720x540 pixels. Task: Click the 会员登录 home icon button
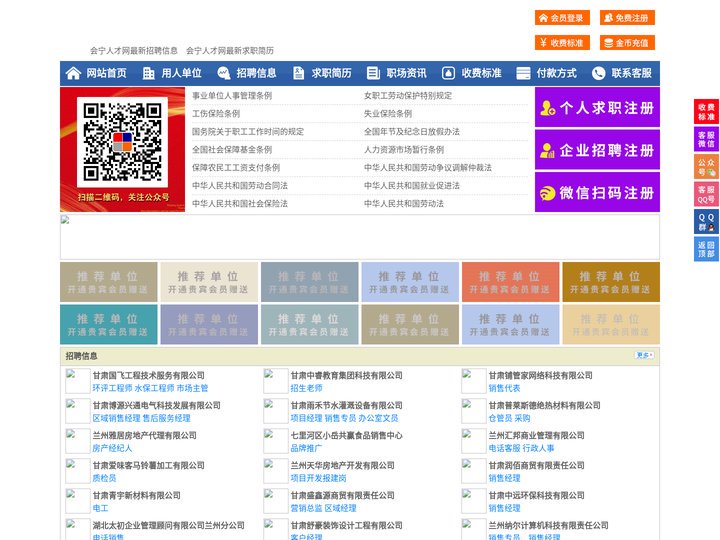[x=562, y=18]
